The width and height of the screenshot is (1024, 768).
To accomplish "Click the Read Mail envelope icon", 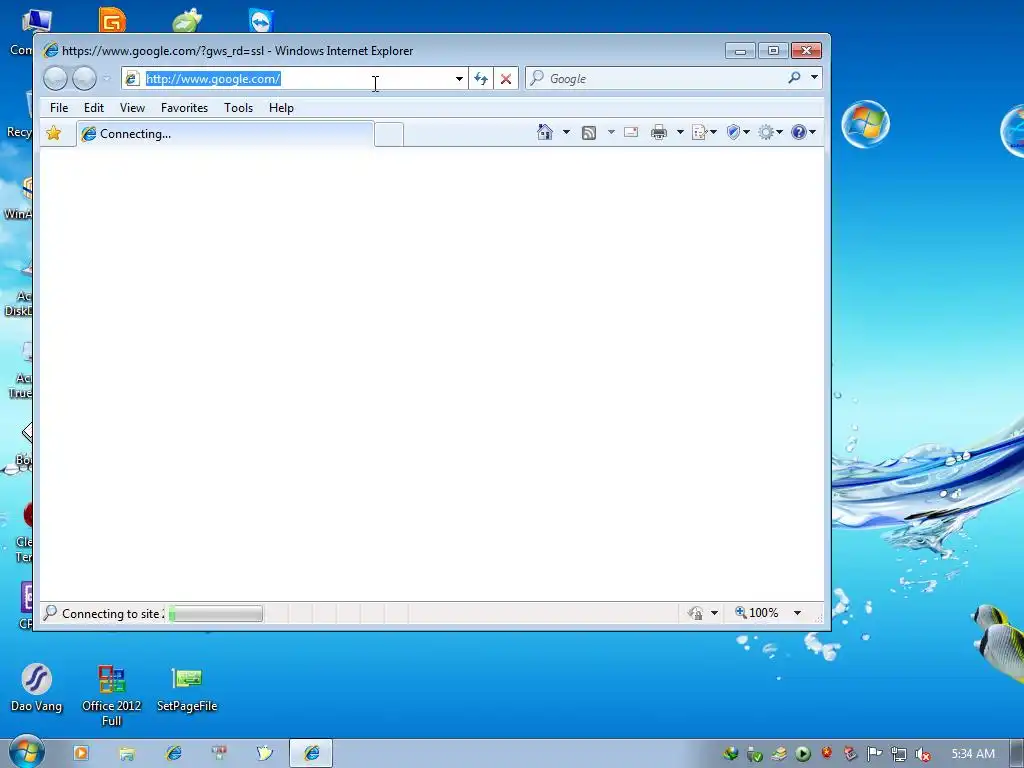I will pyautogui.click(x=631, y=133).
